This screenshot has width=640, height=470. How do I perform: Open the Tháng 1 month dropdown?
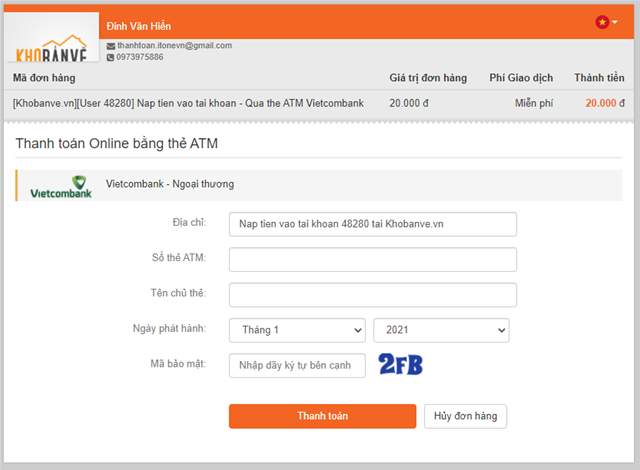(297, 330)
